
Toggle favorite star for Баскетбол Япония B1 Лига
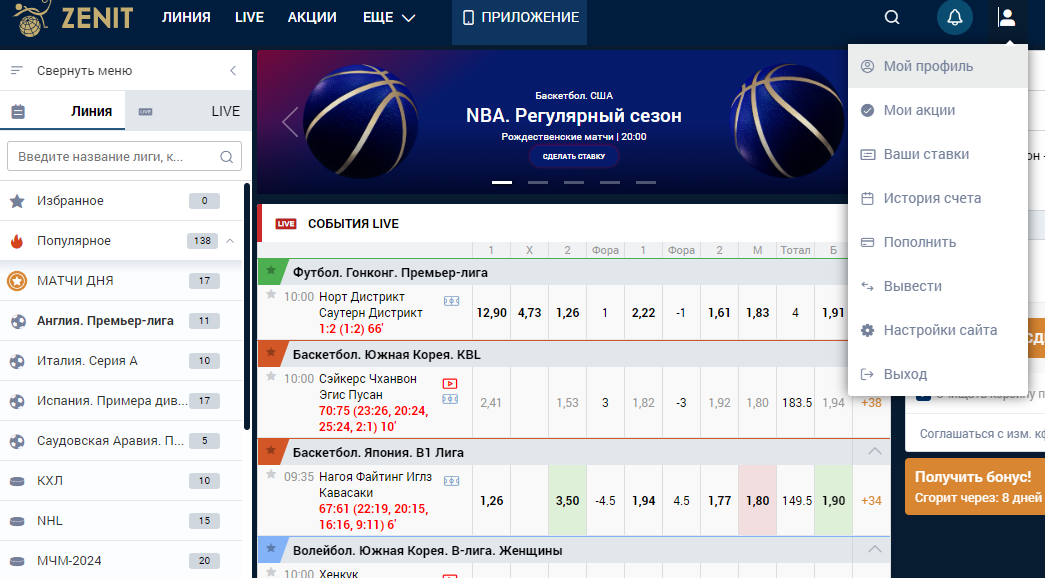tap(271, 450)
